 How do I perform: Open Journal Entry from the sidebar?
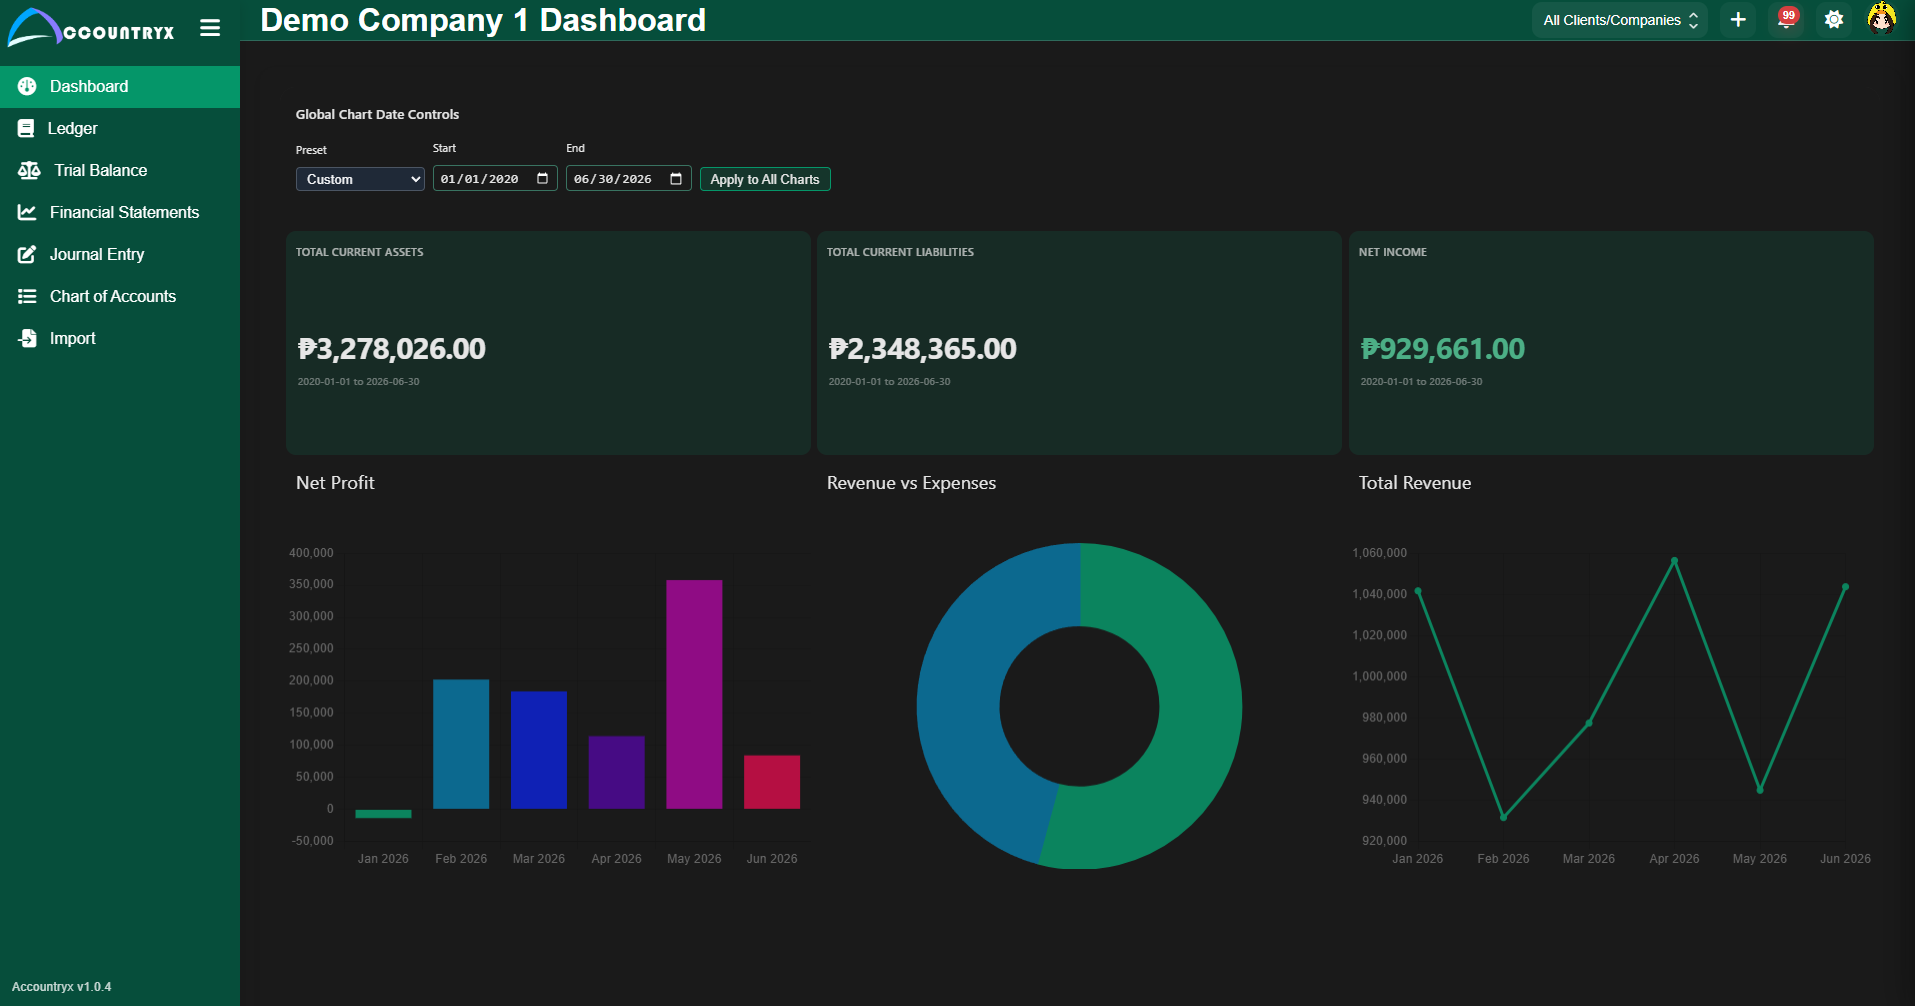(x=120, y=255)
